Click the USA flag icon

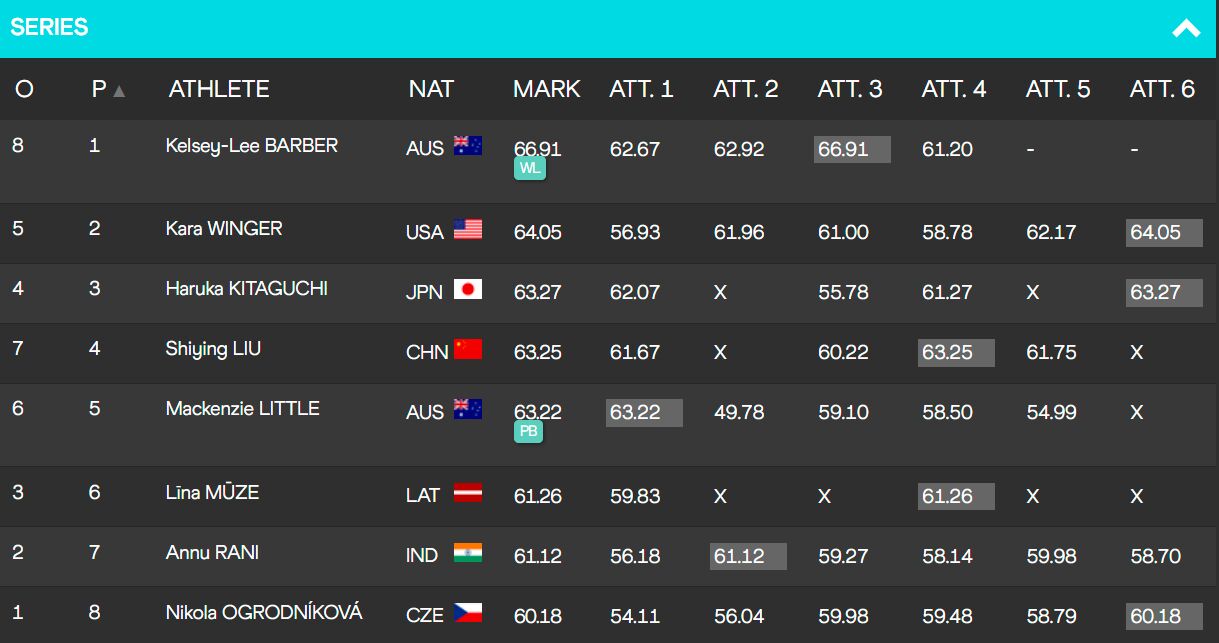point(468,230)
